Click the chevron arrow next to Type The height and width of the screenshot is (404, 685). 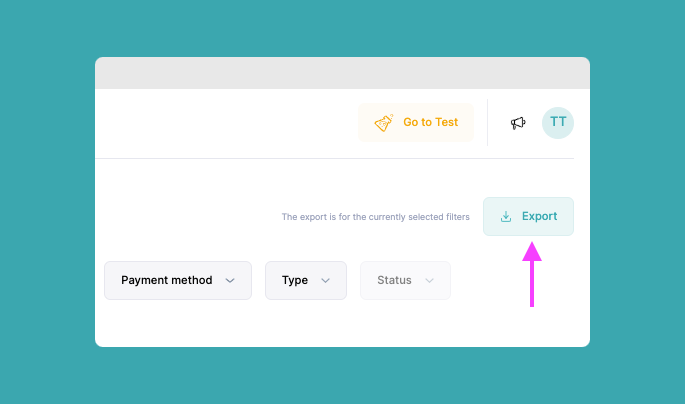[325, 281]
